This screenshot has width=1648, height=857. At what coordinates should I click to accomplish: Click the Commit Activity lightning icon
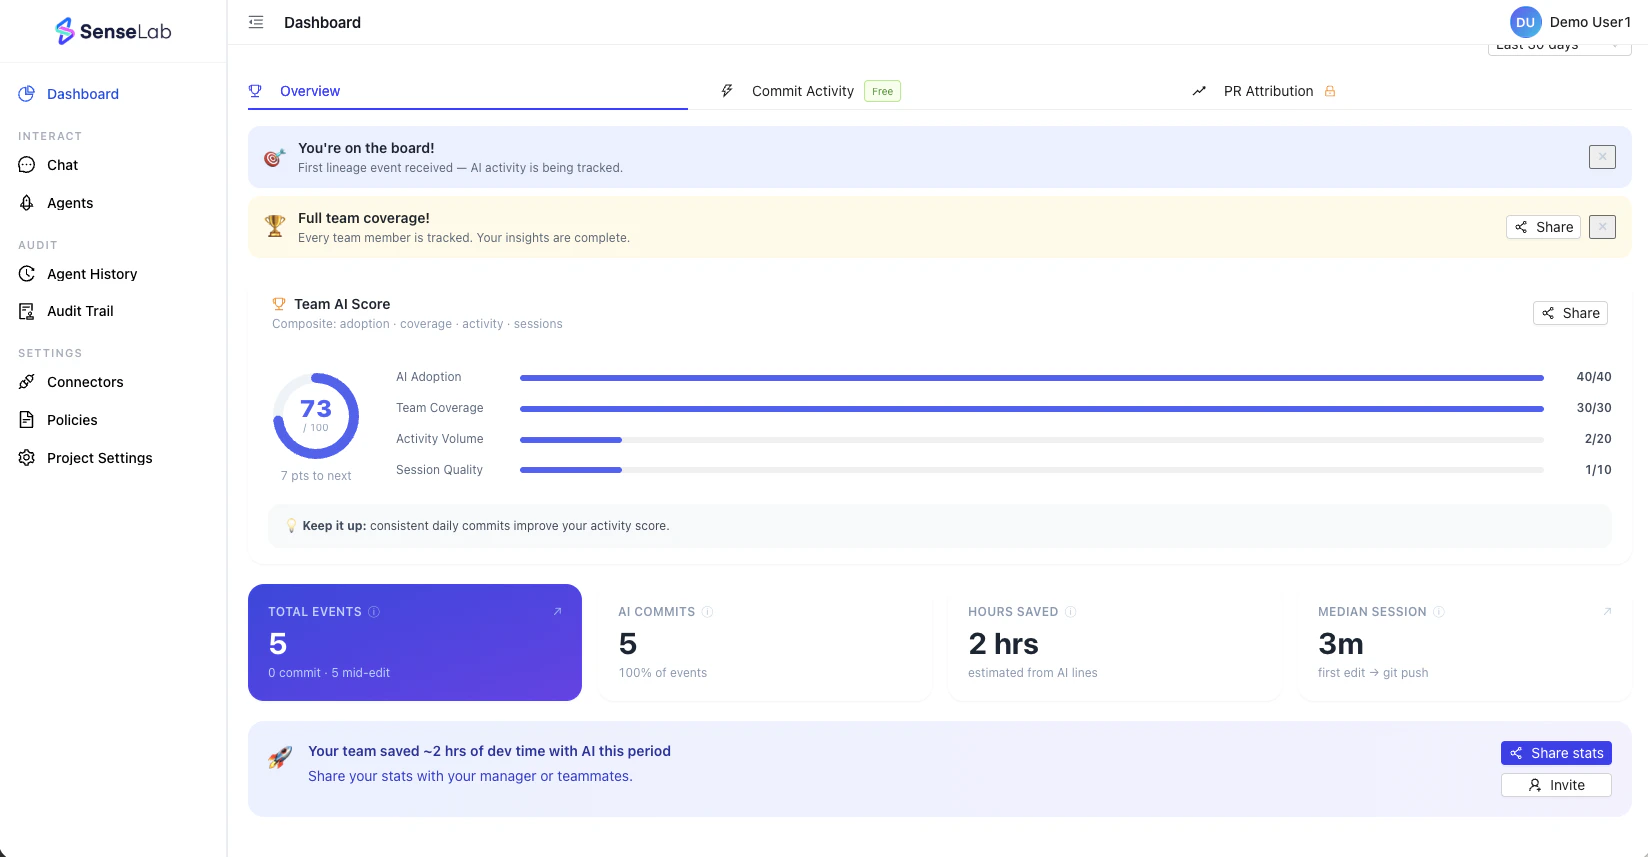(727, 91)
